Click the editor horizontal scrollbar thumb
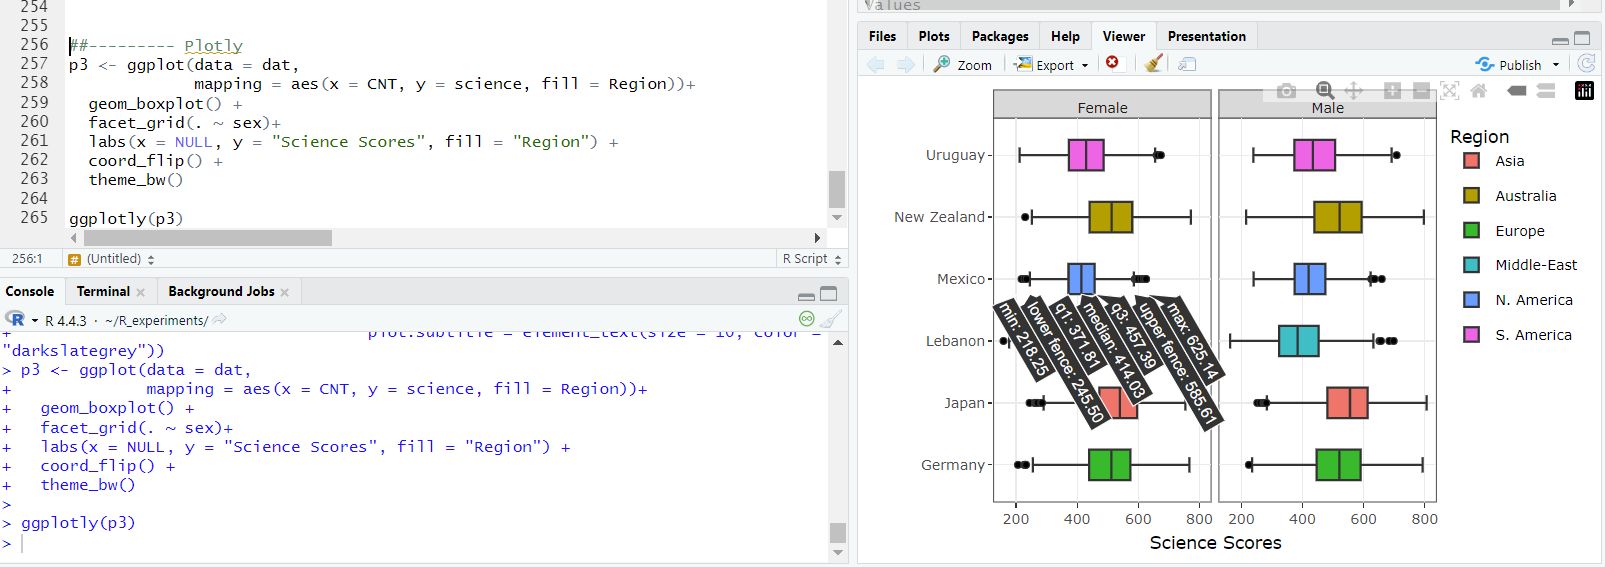 [x=207, y=238]
